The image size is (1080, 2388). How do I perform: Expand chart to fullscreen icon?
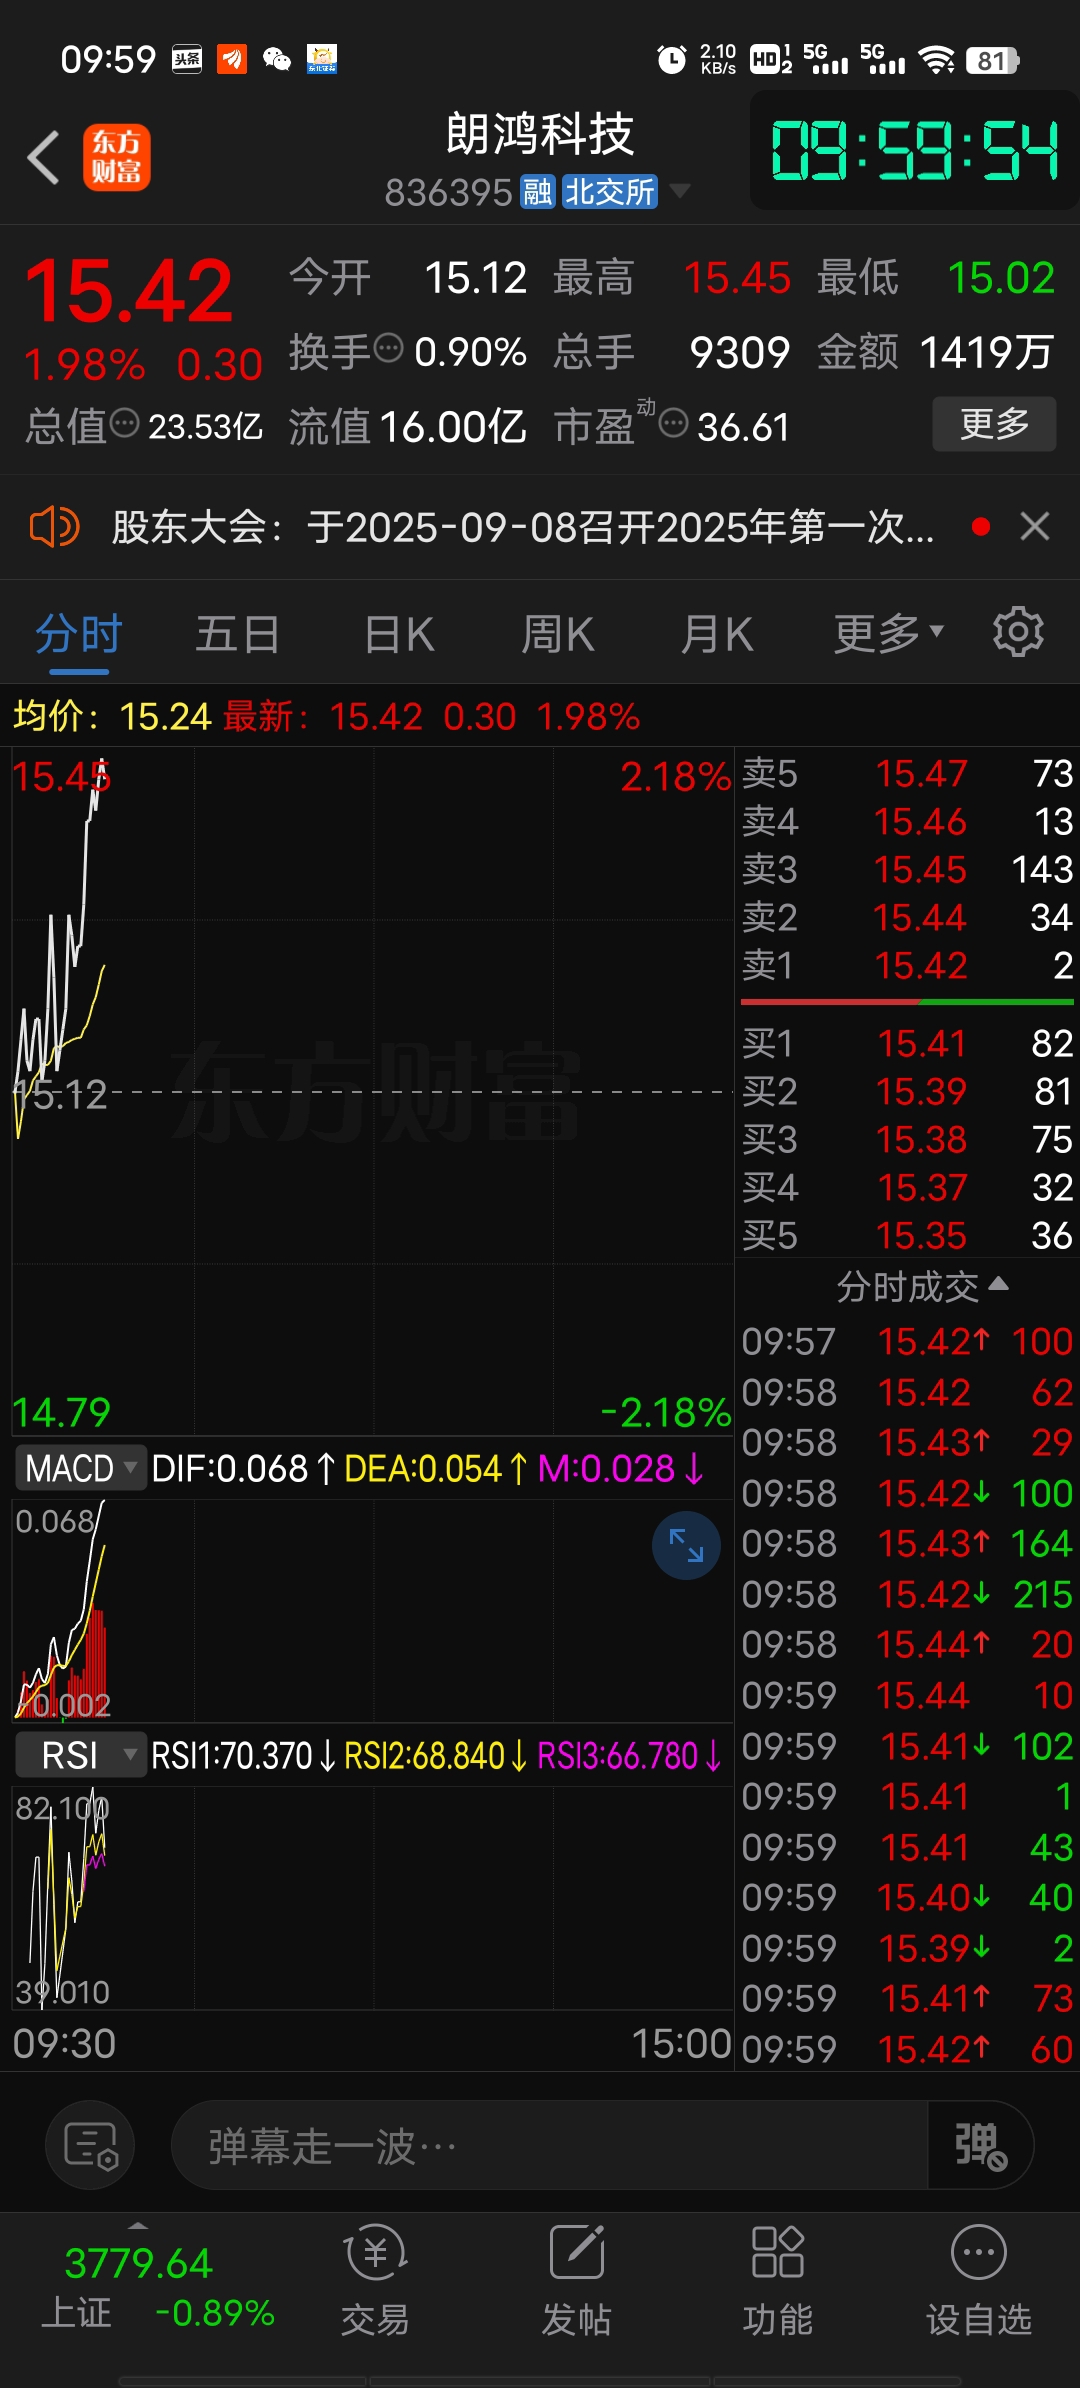(x=686, y=1546)
